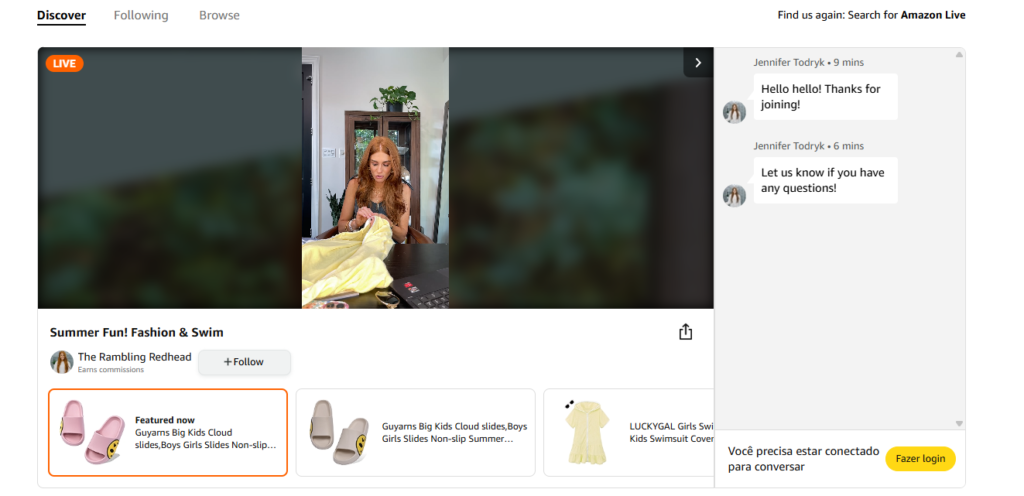Select the featured pink cloud slides thumbnail
Viewport: 1024px width, 496px height.
[x=91, y=432]
